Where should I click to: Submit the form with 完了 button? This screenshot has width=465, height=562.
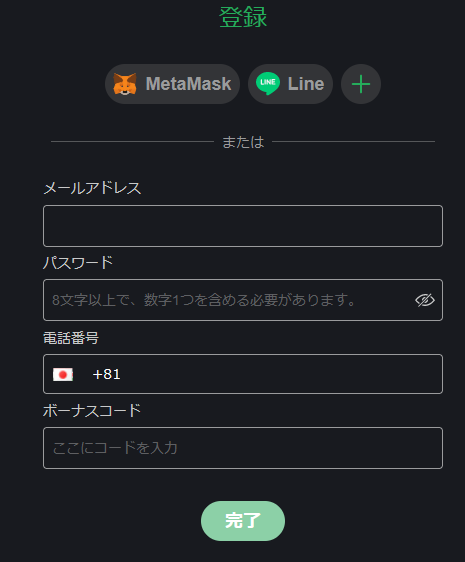pos(243,521)
